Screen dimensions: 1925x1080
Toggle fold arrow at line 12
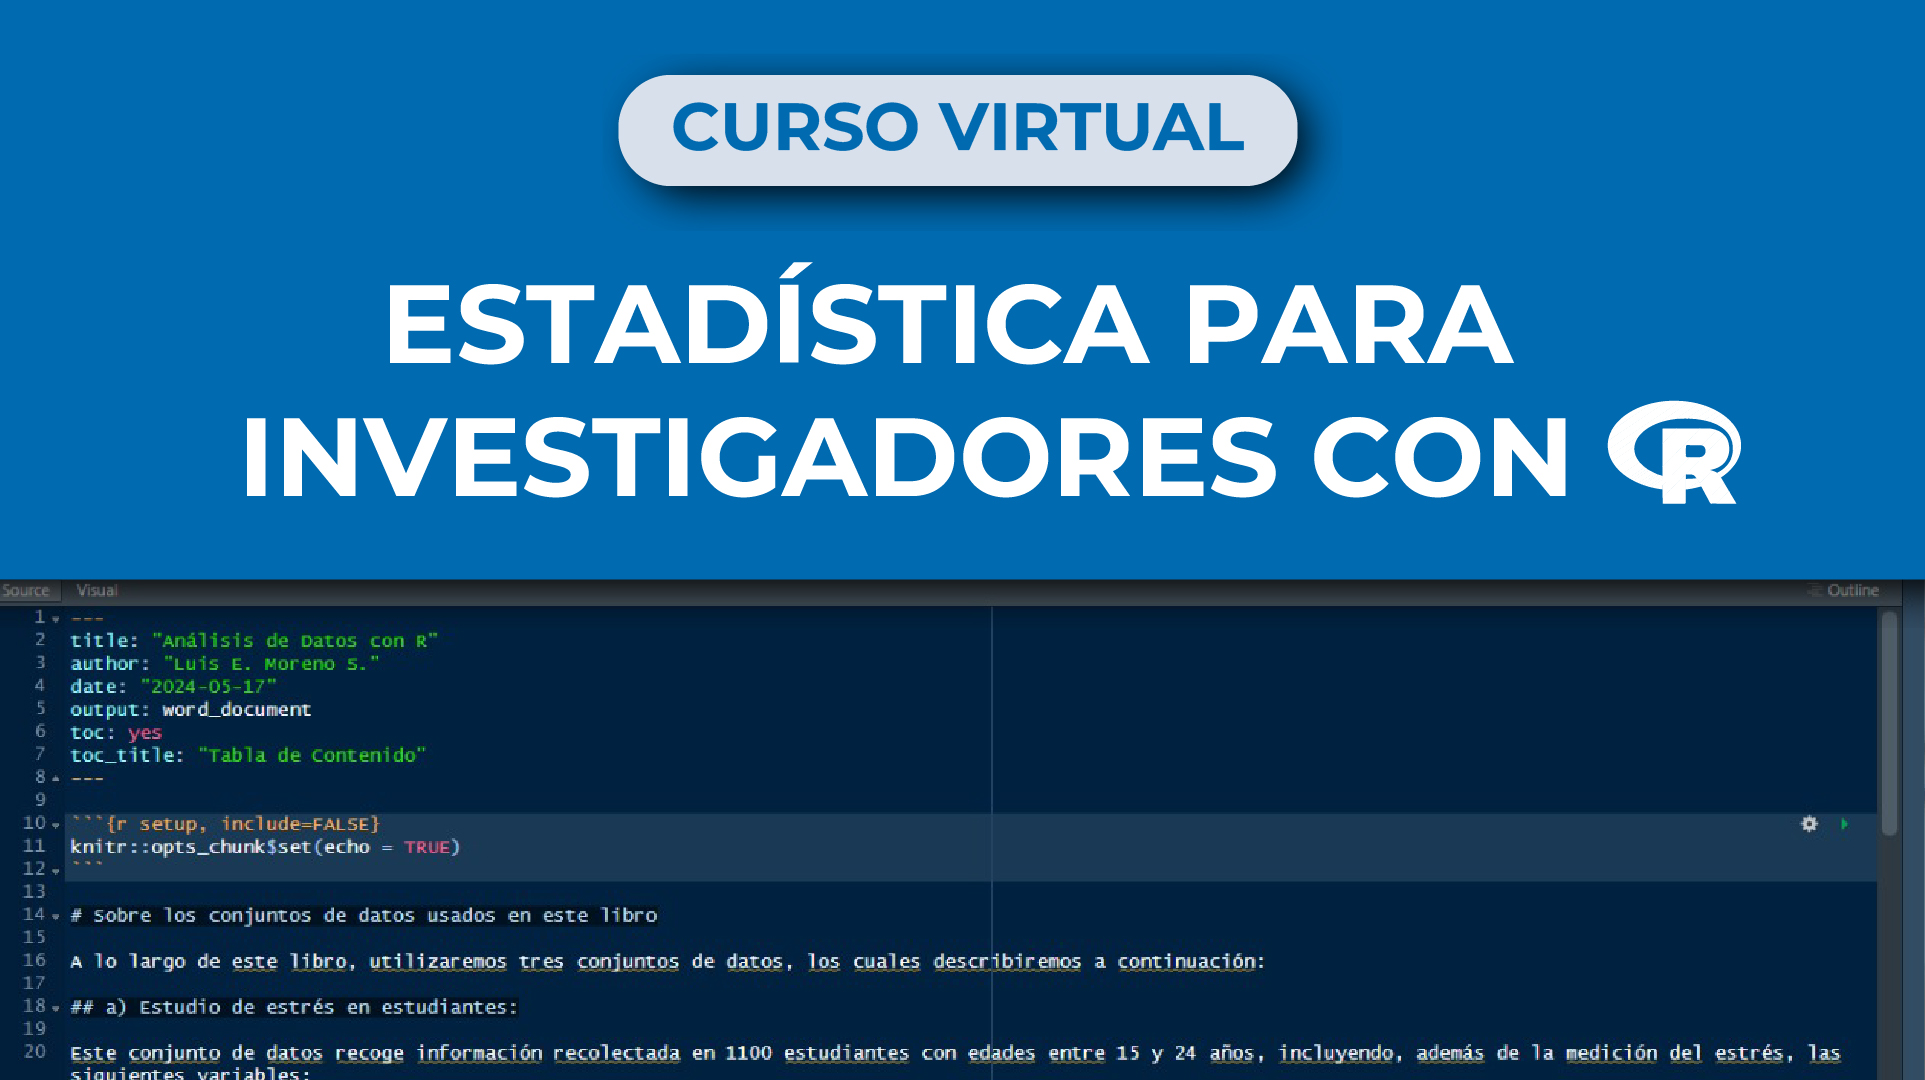click(56, 871)
